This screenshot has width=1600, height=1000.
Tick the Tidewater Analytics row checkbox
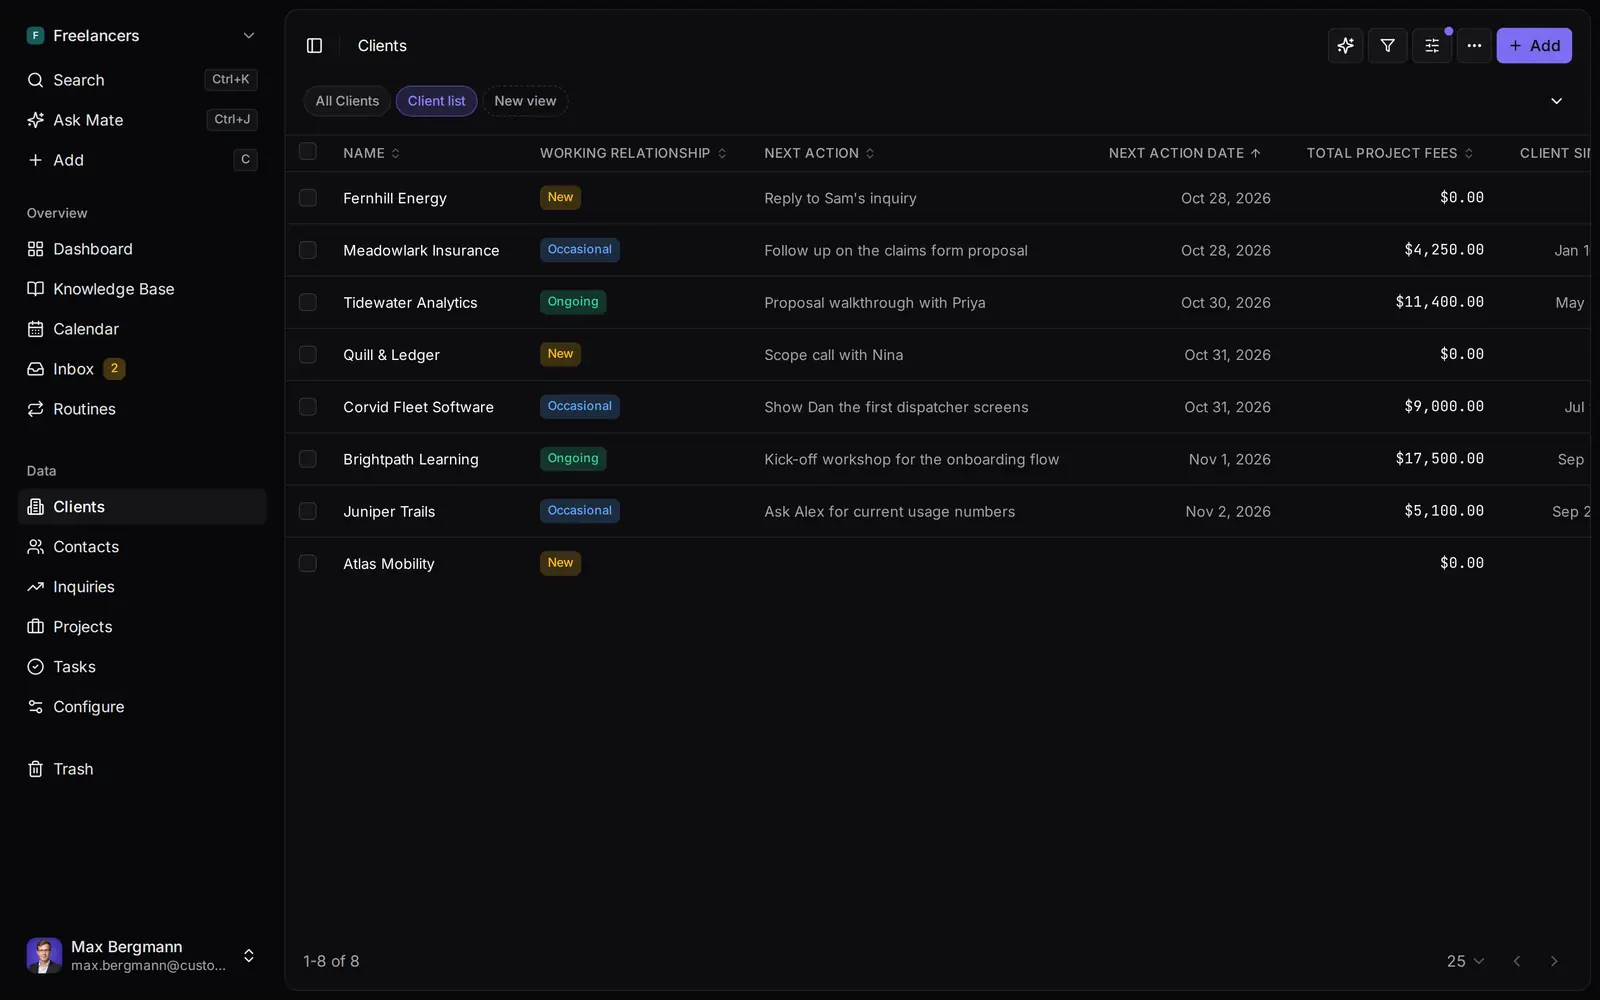[308, 302]
